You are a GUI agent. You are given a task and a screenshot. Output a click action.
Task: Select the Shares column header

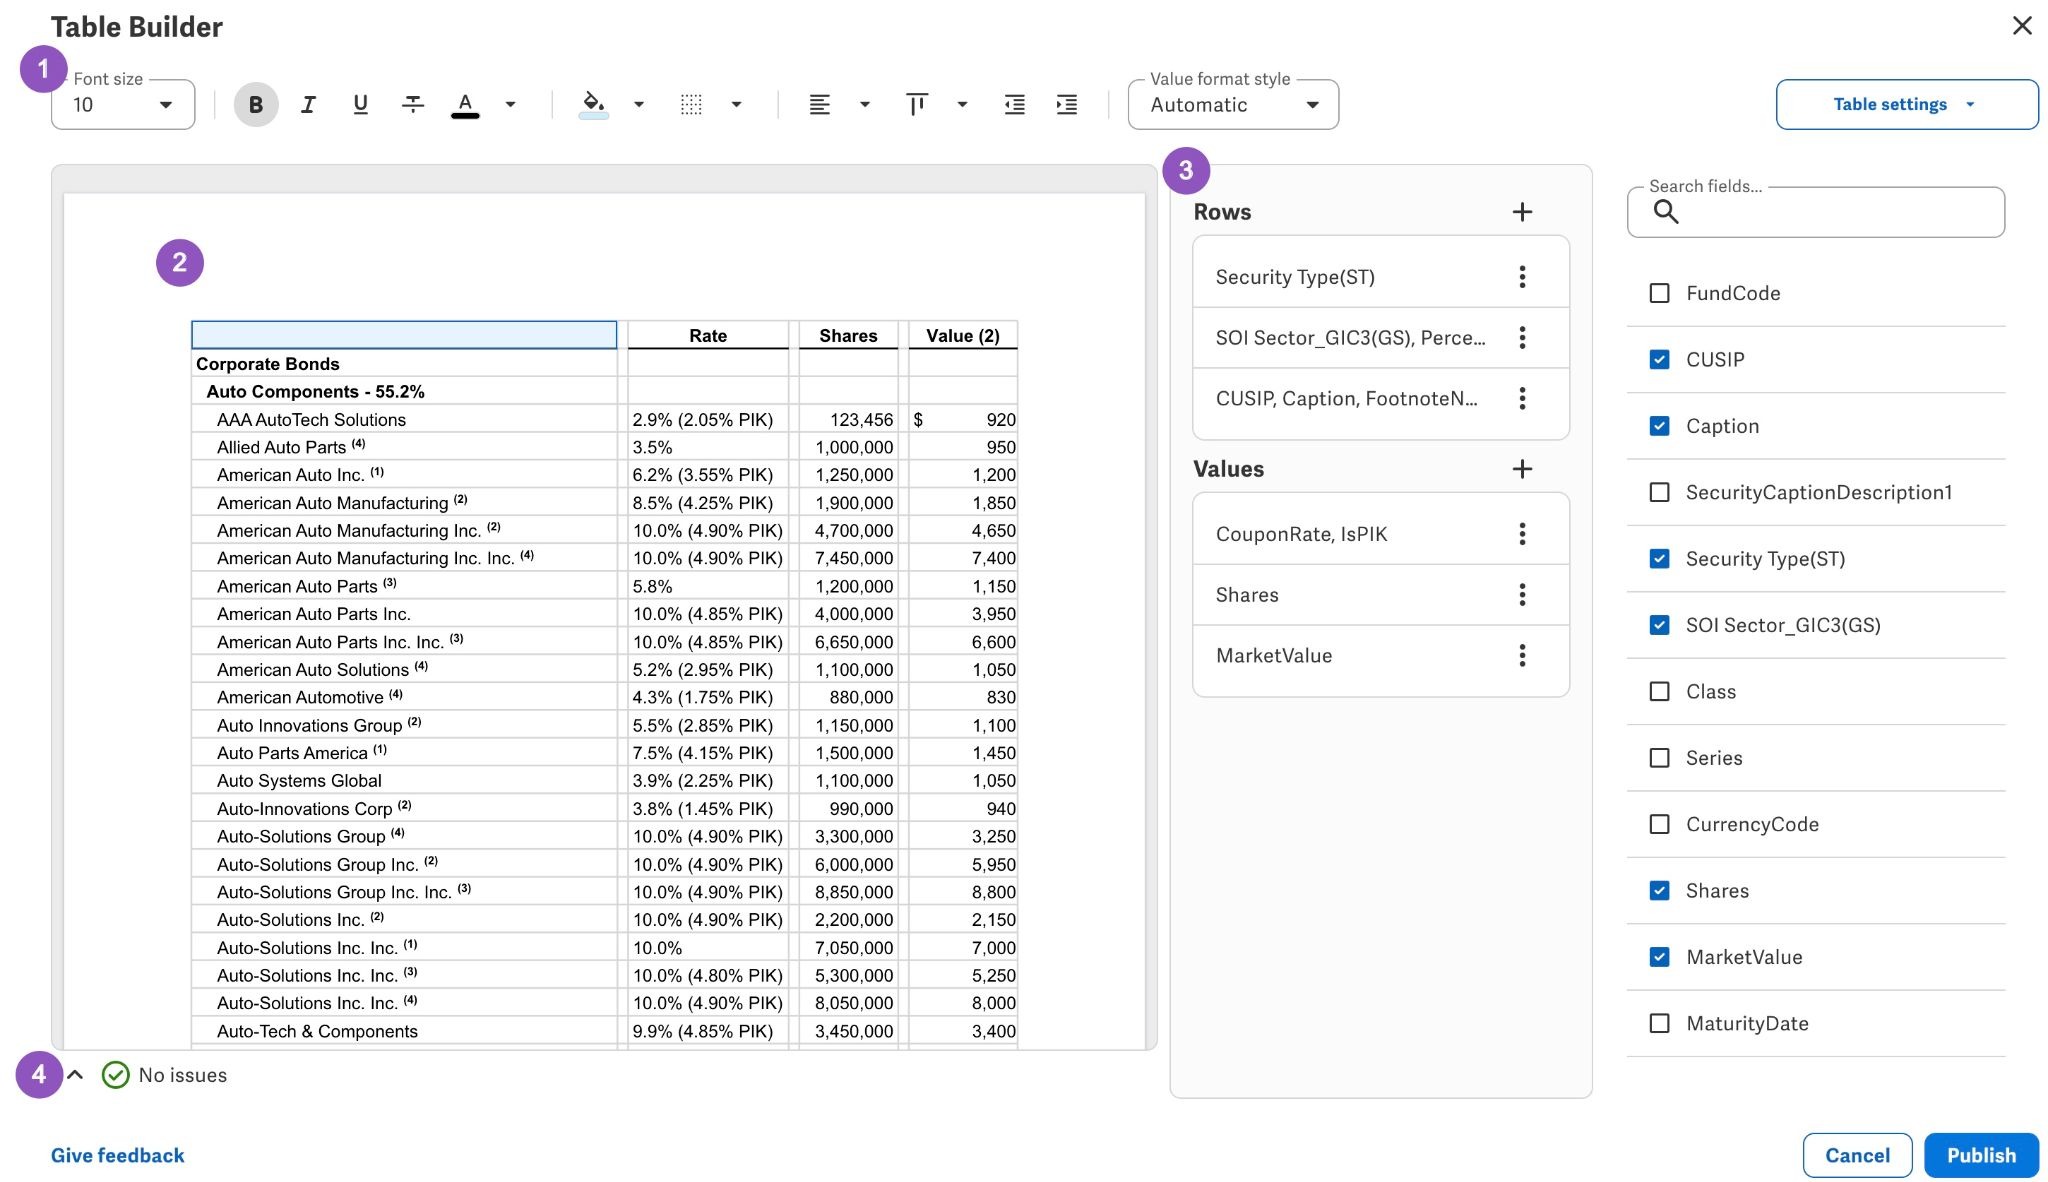(848, 336)
